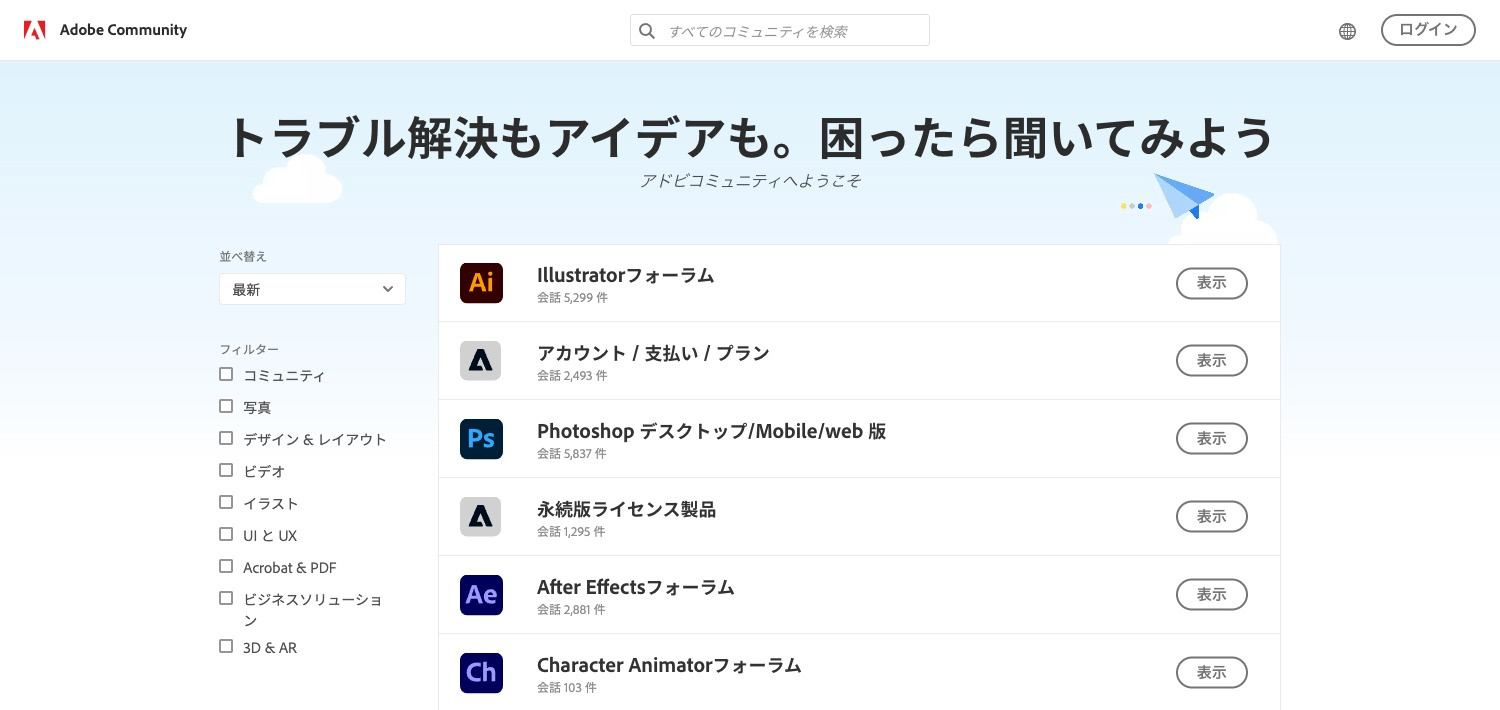Image resolution: width=1500 pixels, height=710 pixels.
Task: Click the アドビコミュニティへようこそ subtitle
Action: [x=750, y=181]
